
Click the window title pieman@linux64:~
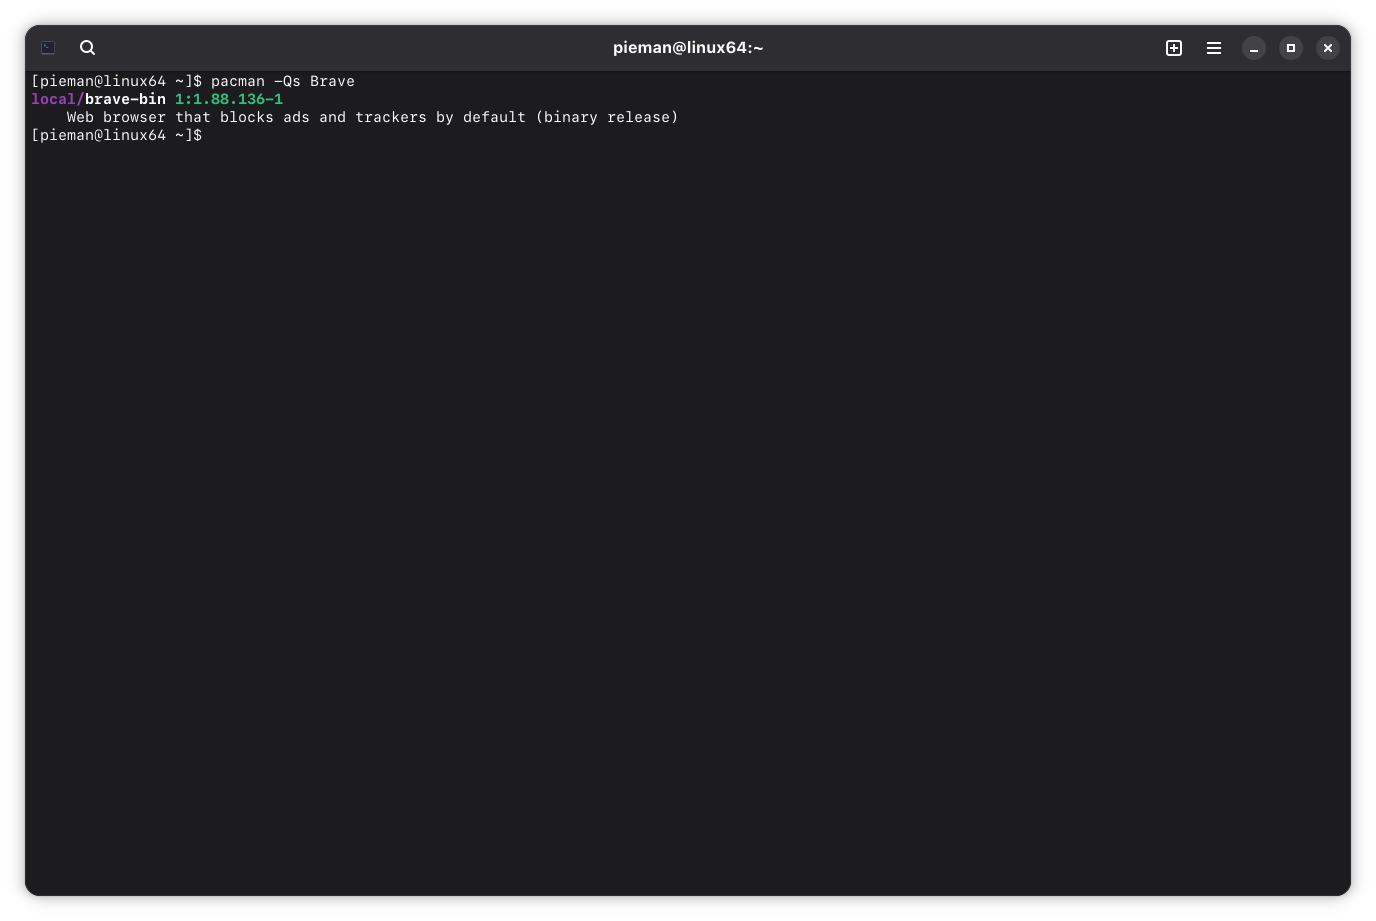pyautogui.click(x=688, y=48)
